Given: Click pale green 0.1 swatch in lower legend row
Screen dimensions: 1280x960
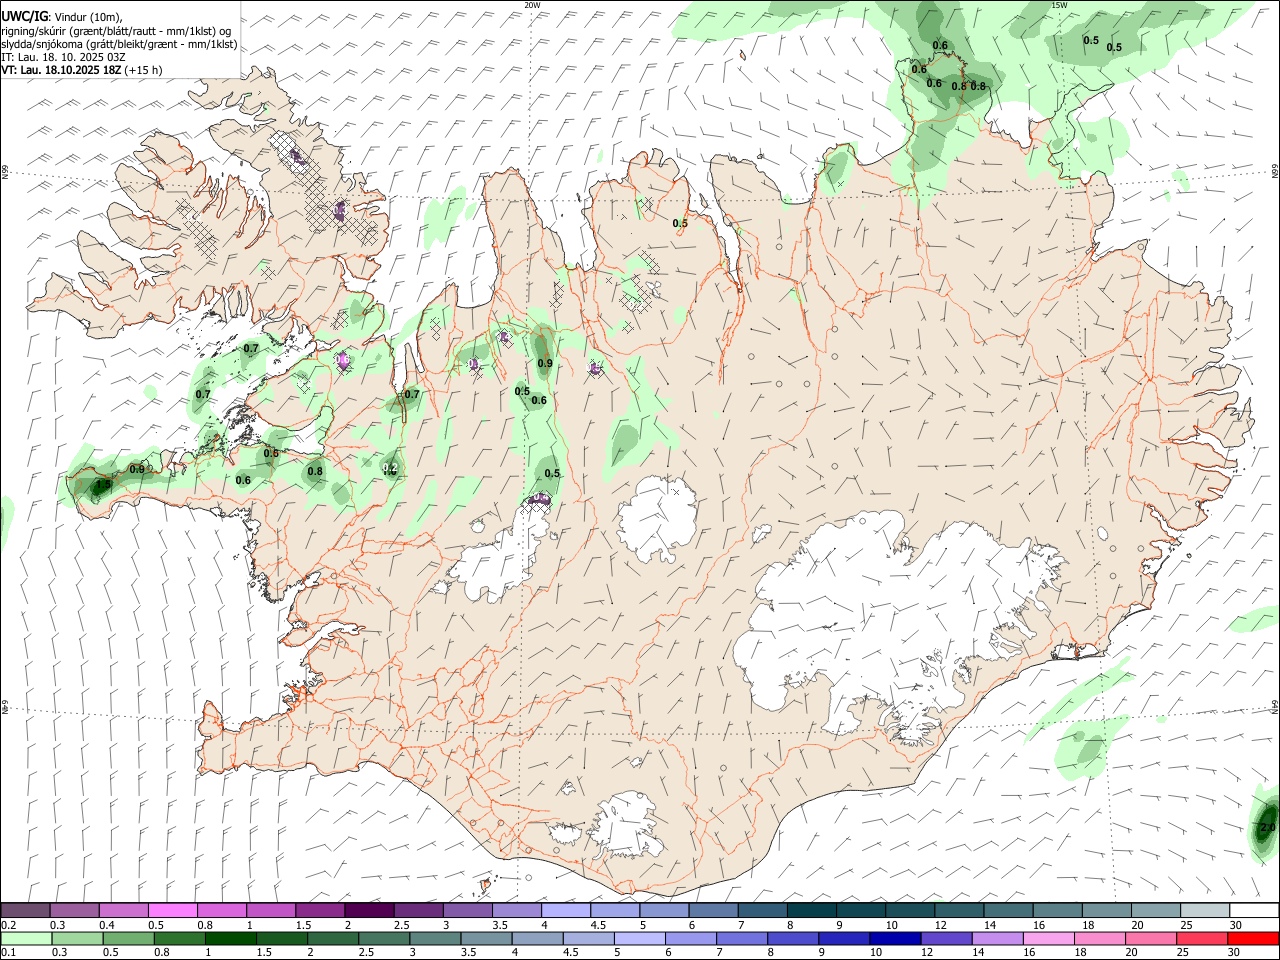Looking at the screenshot, I should click(x=25, y=938).
